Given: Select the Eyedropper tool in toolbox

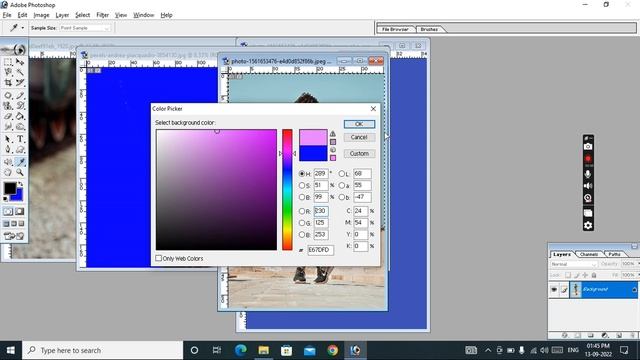Looking at the screenshot, I should coord(20,162).
